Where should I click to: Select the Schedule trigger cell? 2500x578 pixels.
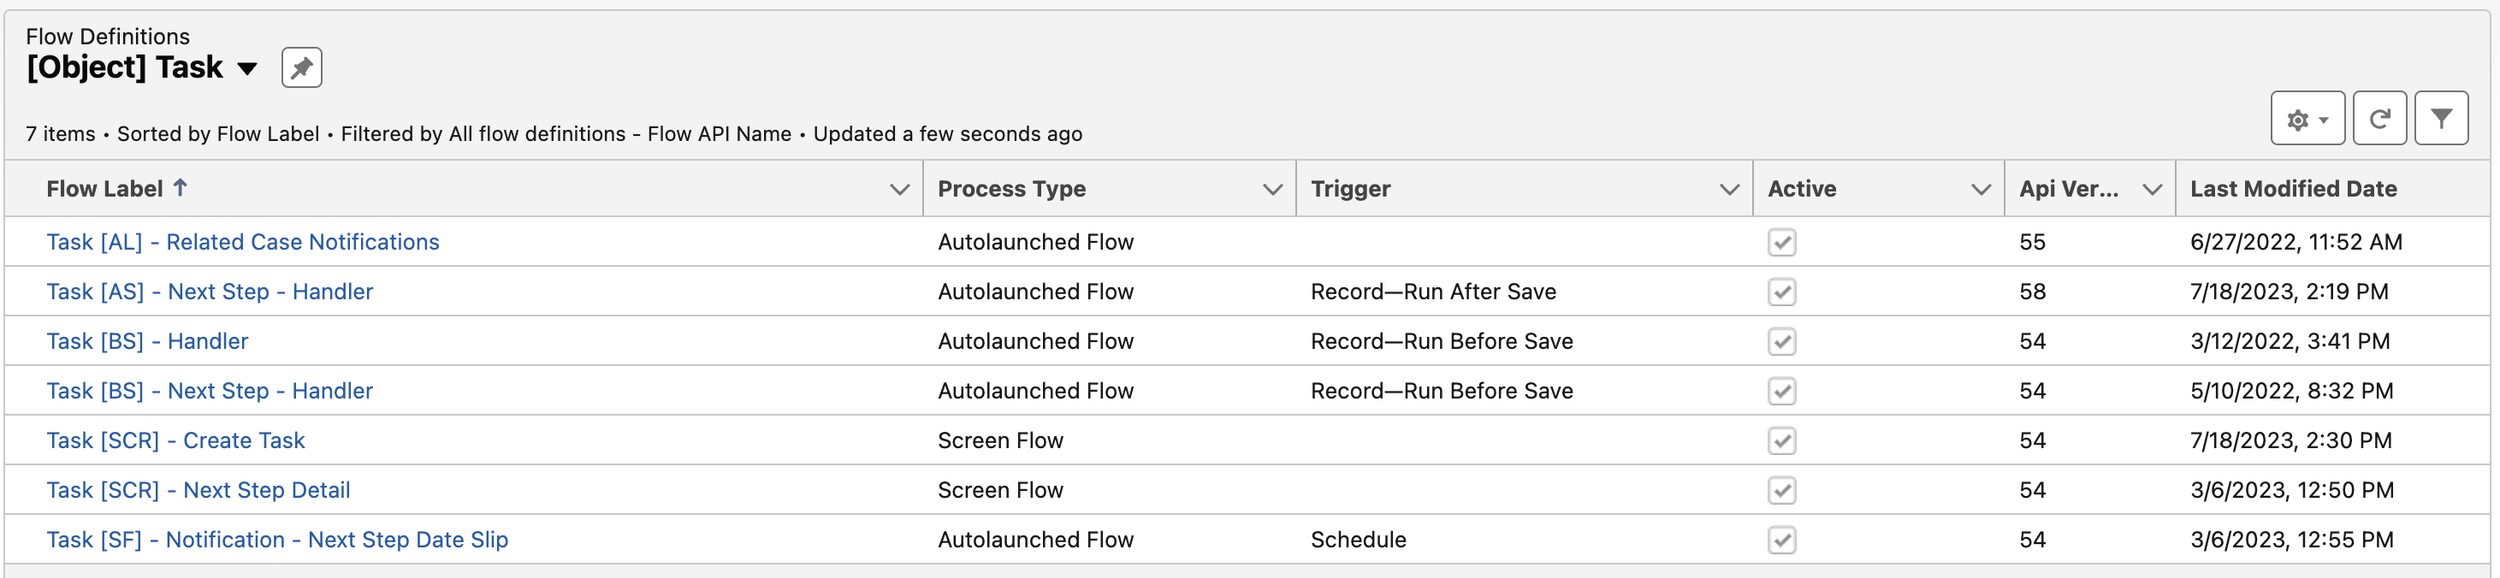pos(1358,540)
